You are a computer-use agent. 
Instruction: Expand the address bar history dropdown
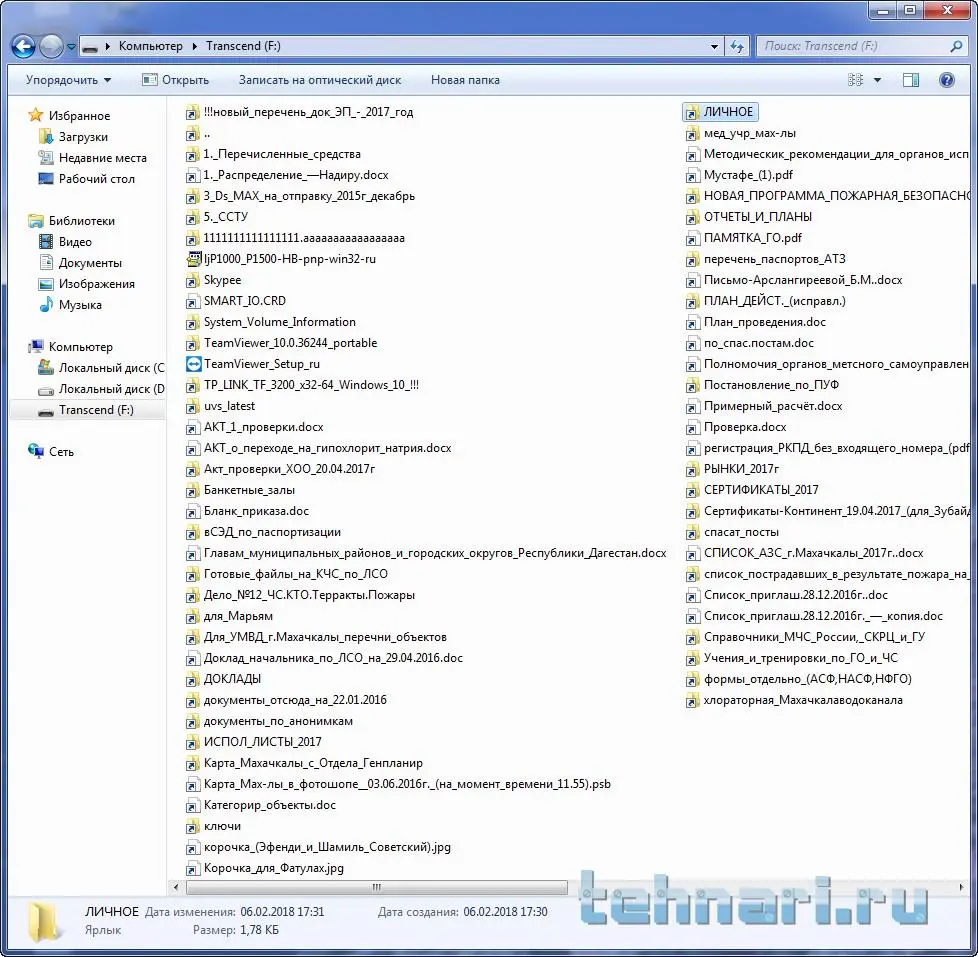(714, 46)
